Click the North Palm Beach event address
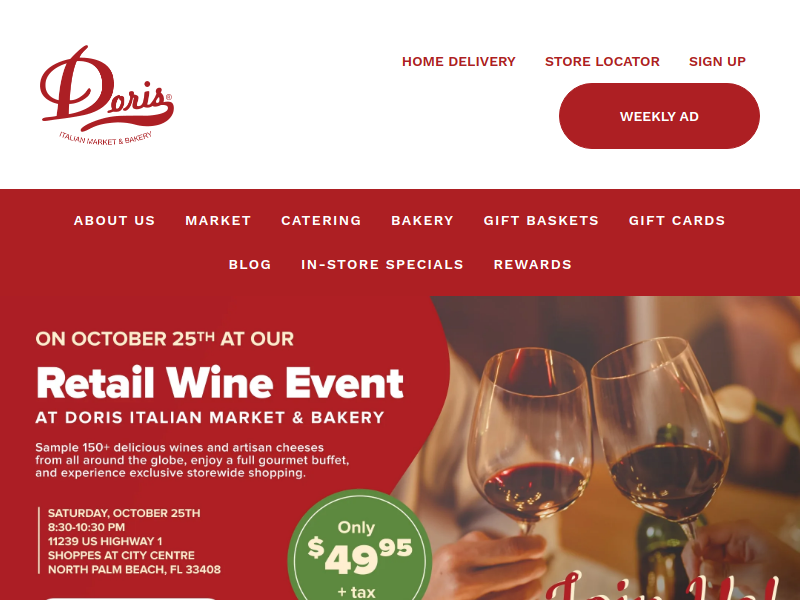Viewport: 800px width, 600px height. coord(134,555)
